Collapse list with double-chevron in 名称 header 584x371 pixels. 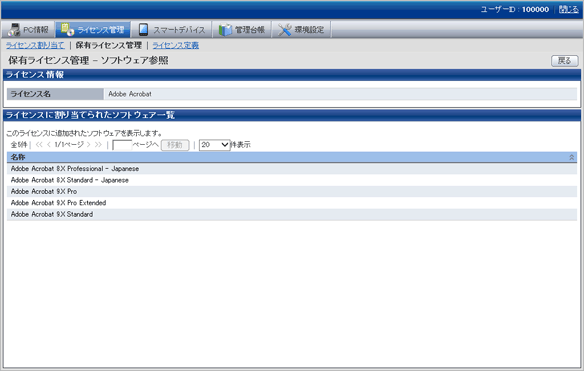tap(571, 158)
